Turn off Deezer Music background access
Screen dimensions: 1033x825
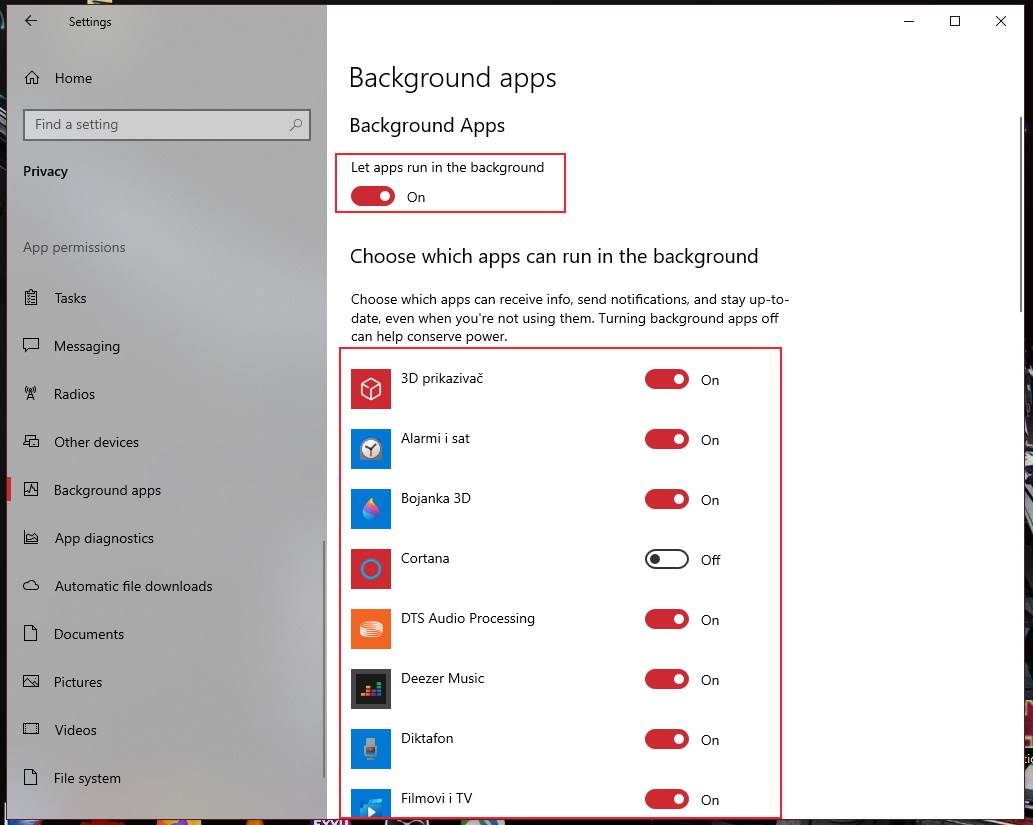[x=666, y=679]
